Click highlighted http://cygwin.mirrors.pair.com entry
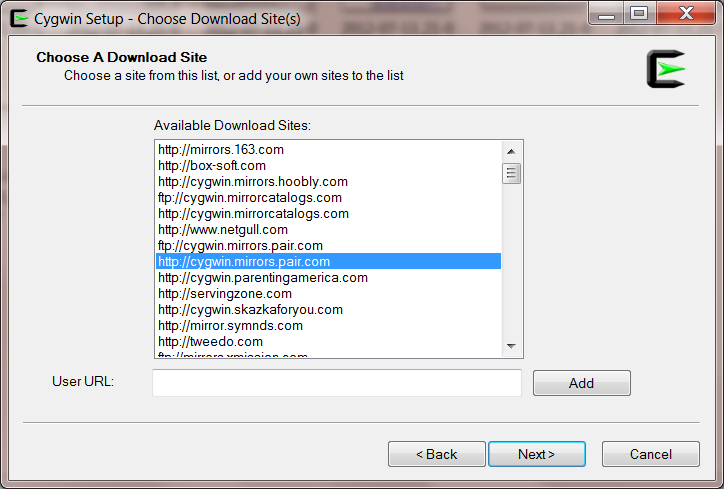The image size is (724, 489). (328, 261)
